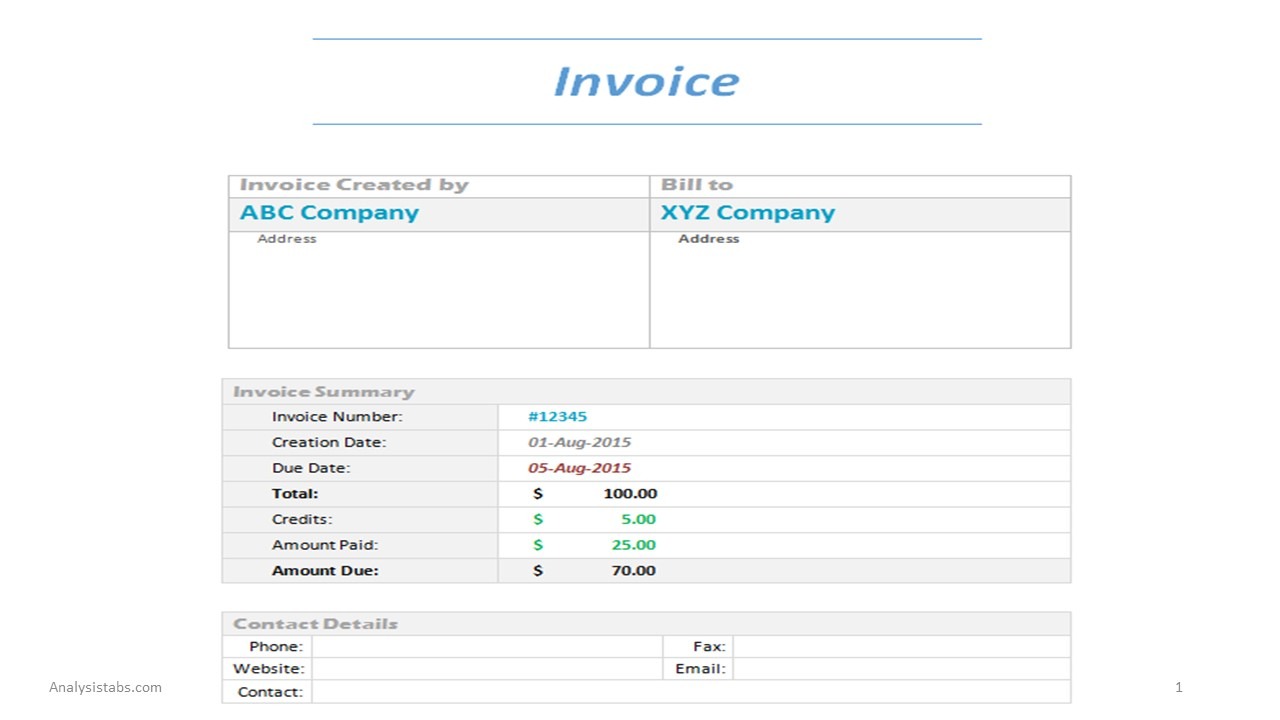Image resolution: width=1280 pixels, height=720 pixels.
Task: Click the Bill to header
Action: pos(697,185)
